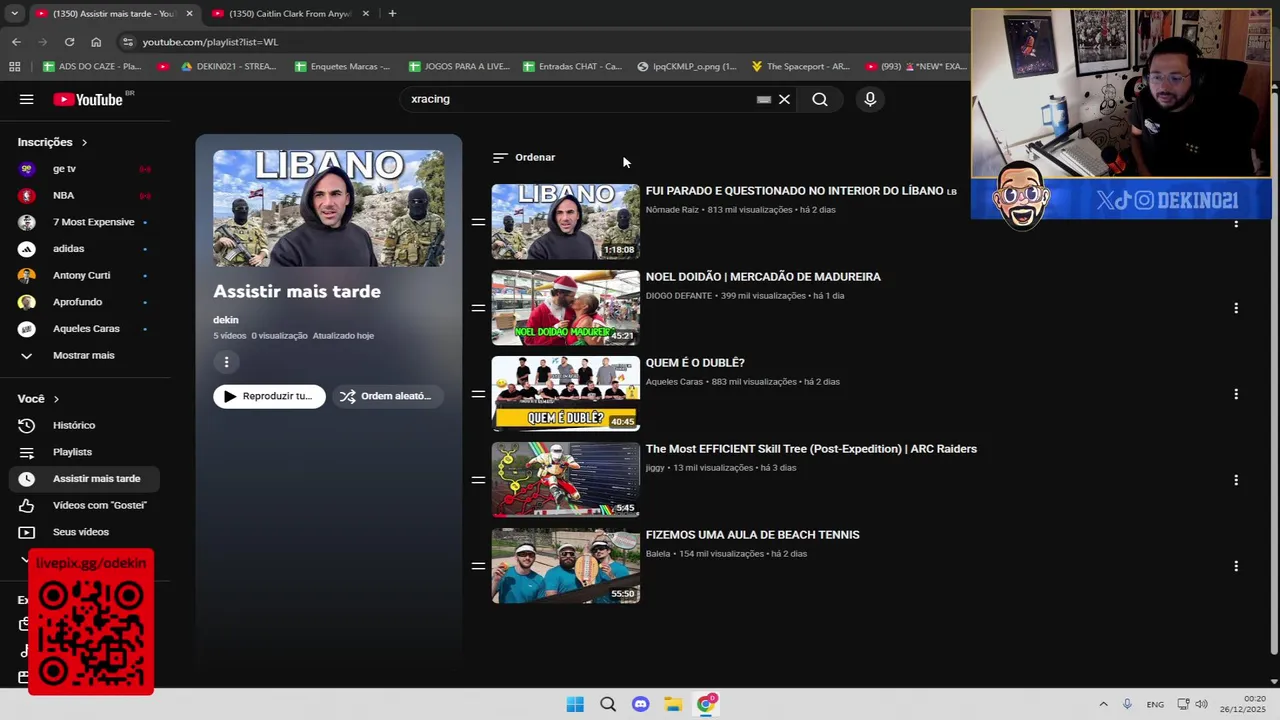Open taskbar volume icon

pyautogui.click(x=1201, y=704)
